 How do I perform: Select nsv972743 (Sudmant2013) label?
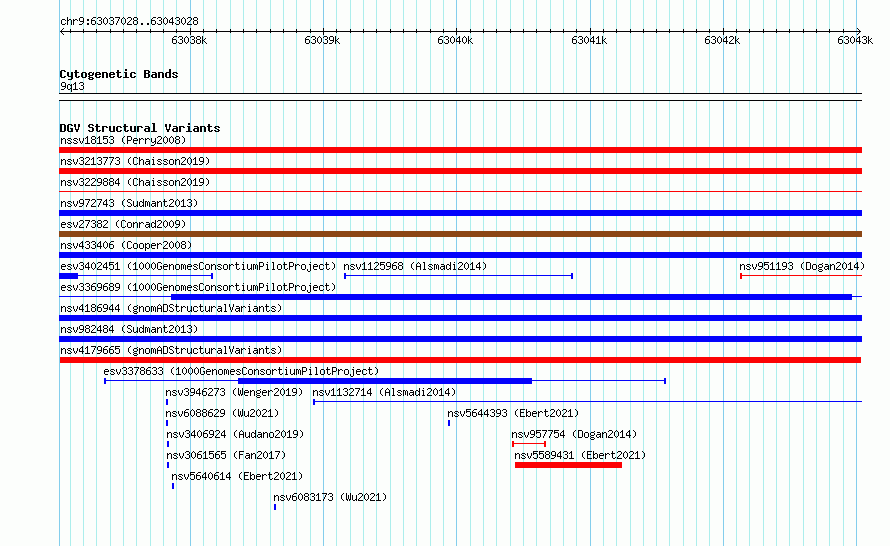129,203
